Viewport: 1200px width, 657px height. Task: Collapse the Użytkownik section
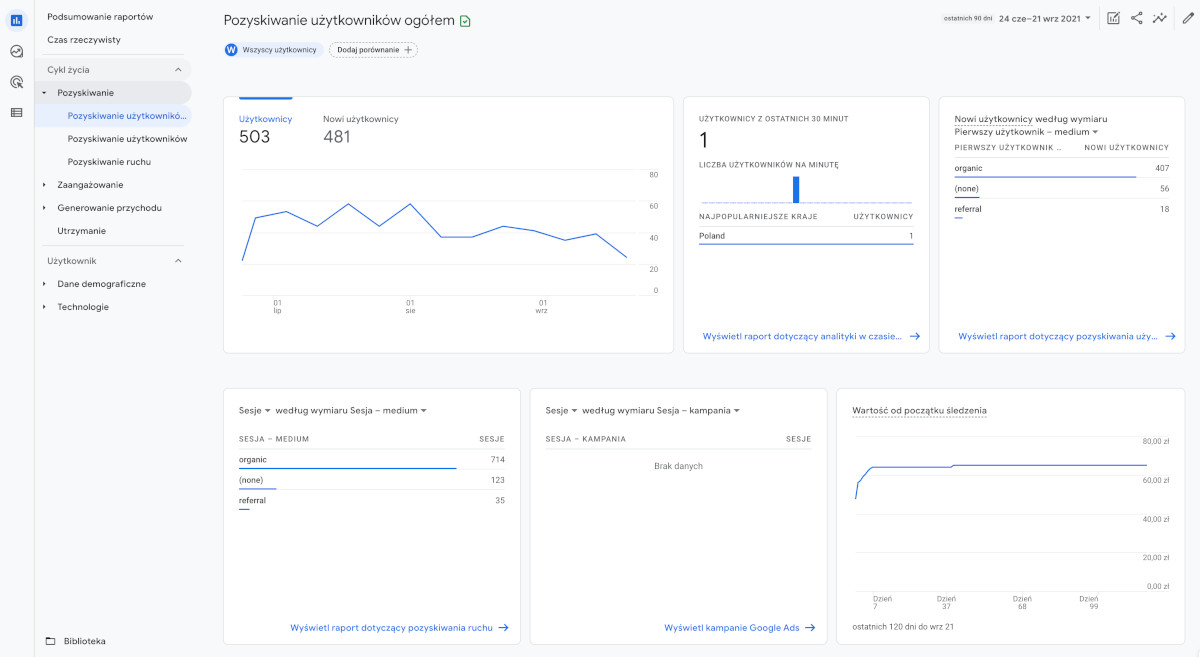178,261
